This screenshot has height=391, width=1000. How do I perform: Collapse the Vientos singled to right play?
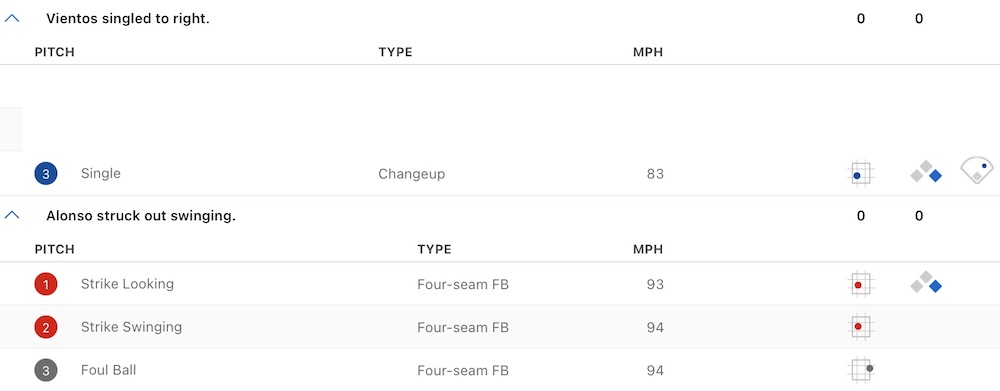point(11,19)
